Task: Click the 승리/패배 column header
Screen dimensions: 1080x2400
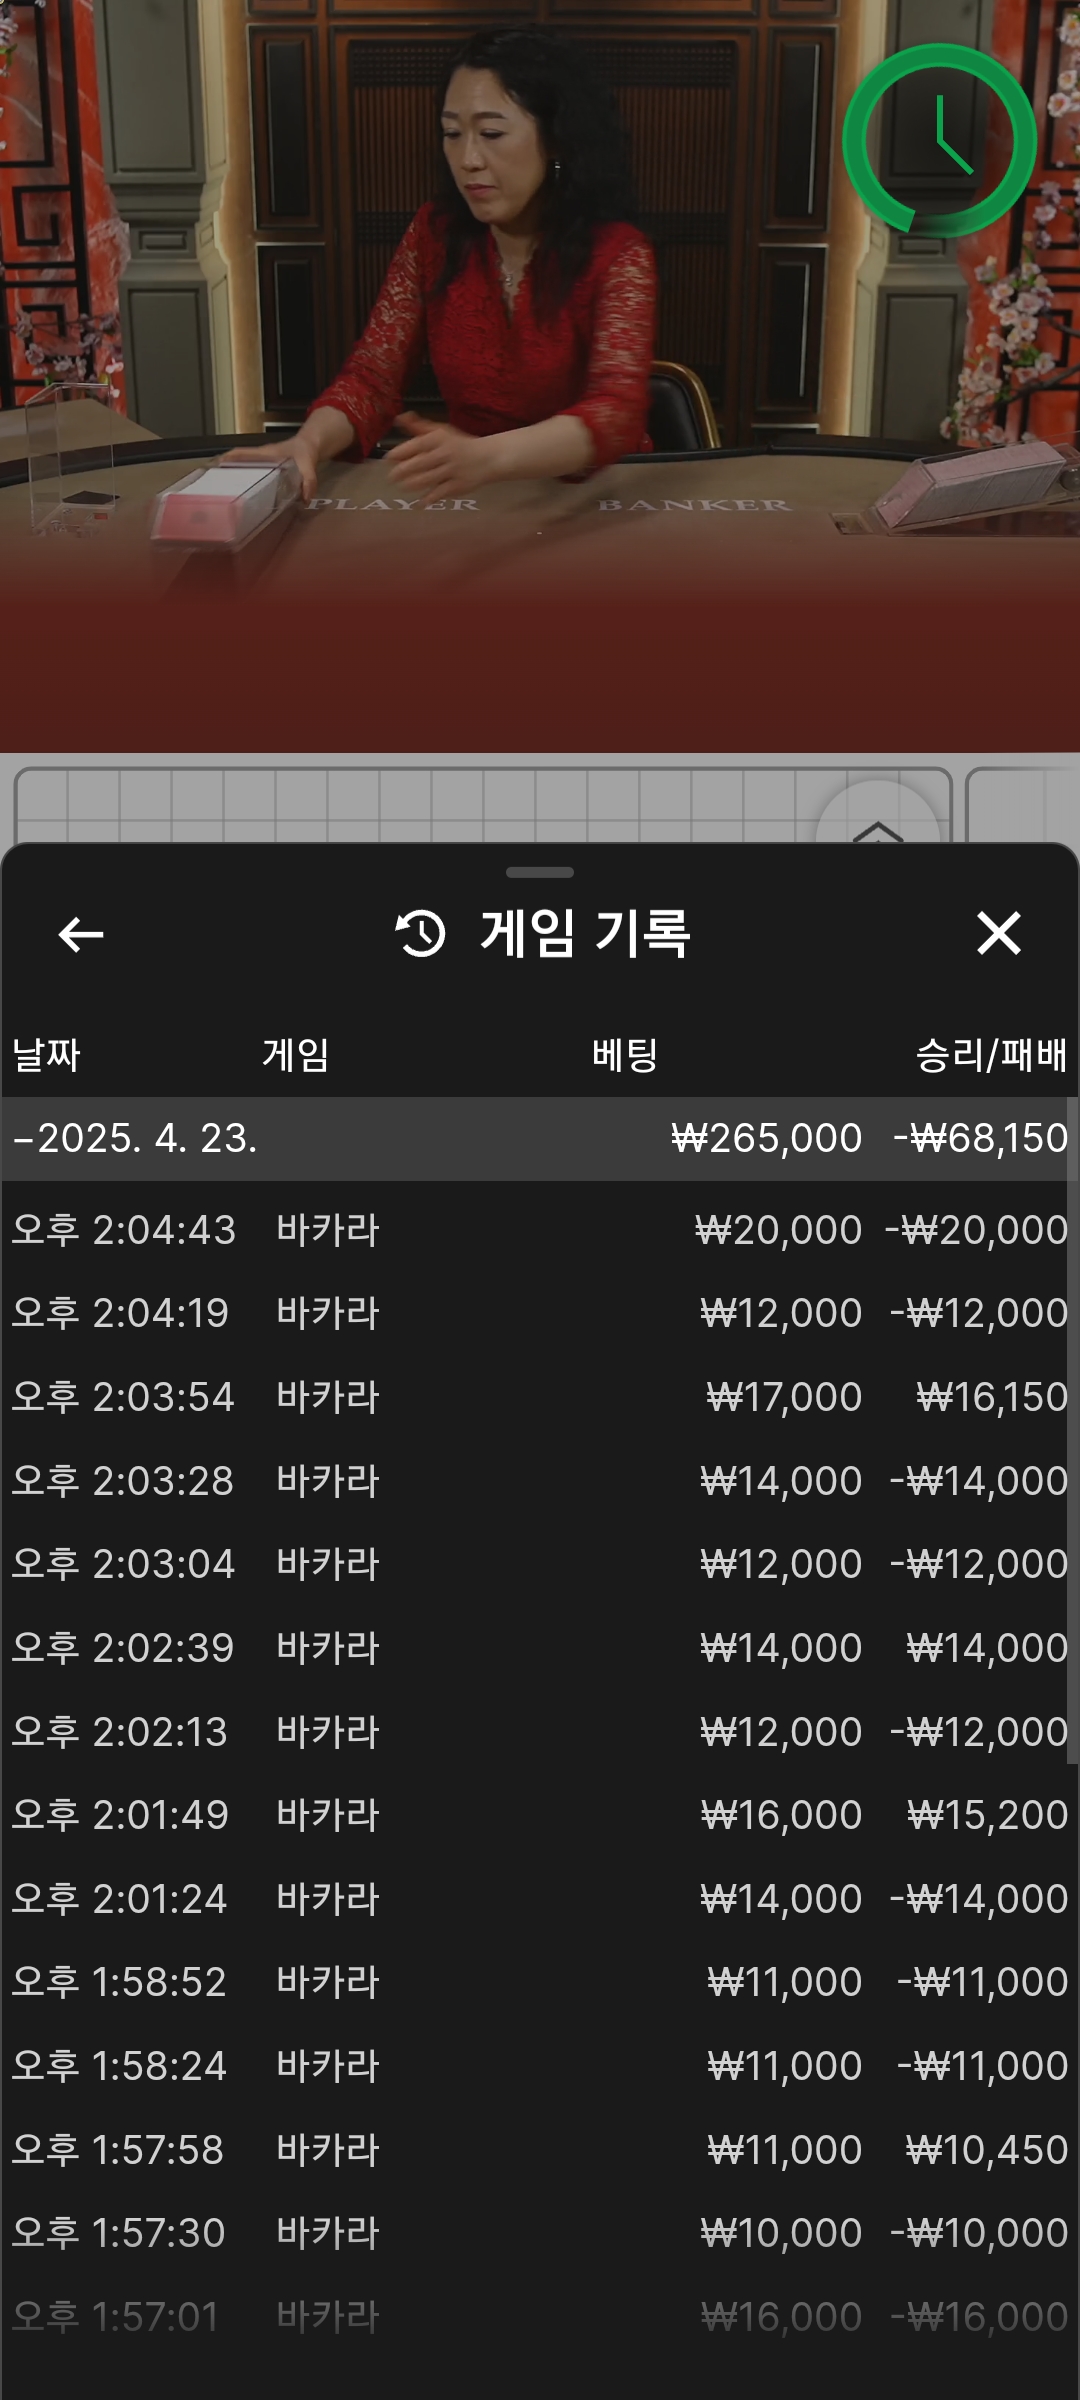Action: click(990, 1055)
